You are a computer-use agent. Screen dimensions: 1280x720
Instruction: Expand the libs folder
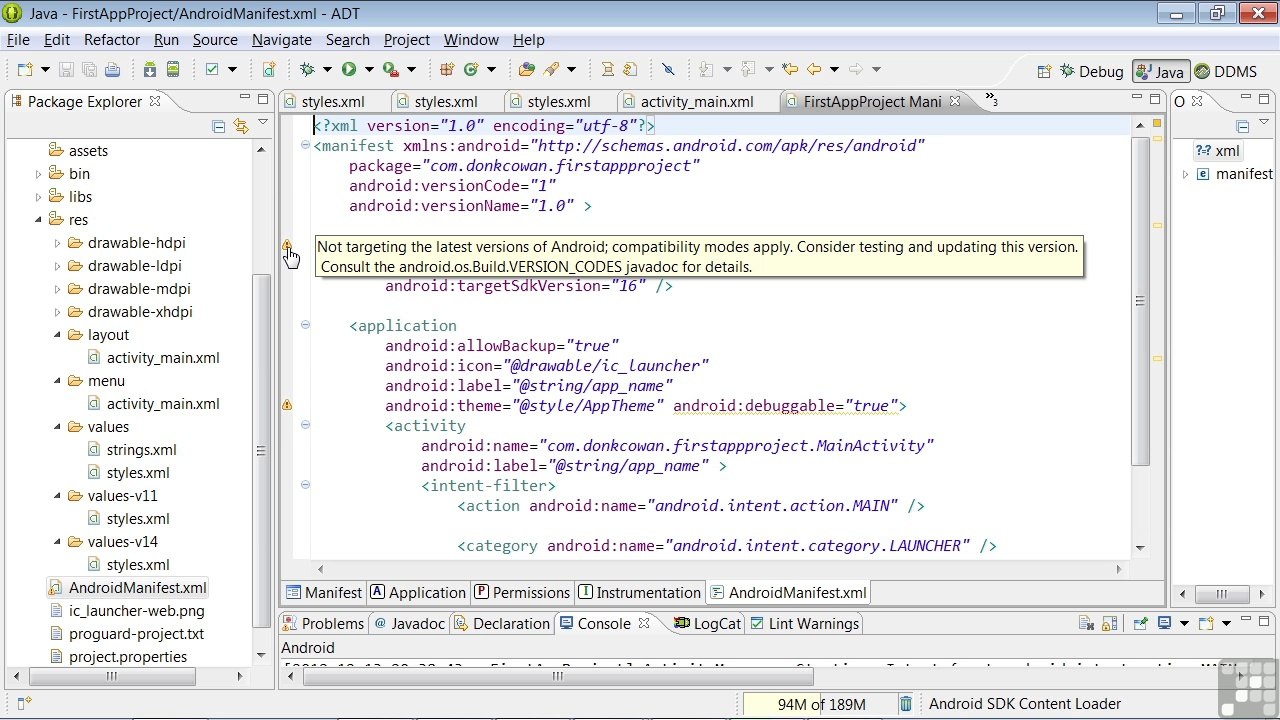pyautogui.click(x=39, y=197)
